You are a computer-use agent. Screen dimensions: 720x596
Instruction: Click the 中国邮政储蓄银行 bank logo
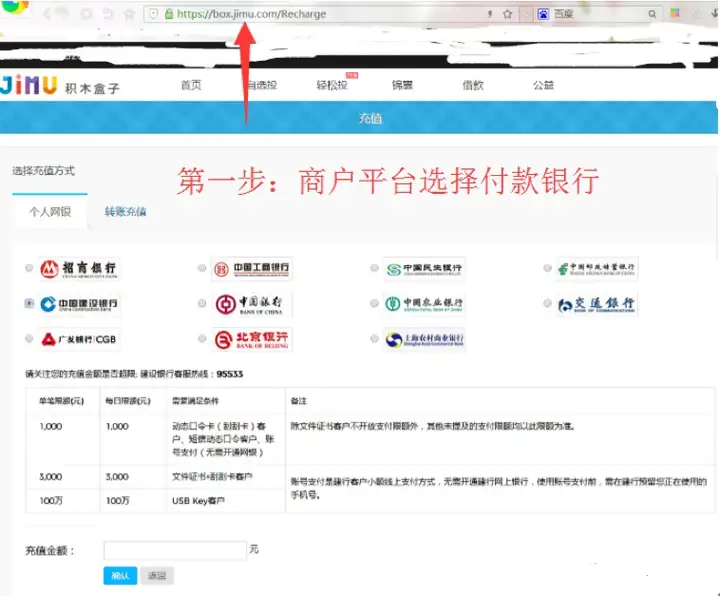tap(597, 269)
